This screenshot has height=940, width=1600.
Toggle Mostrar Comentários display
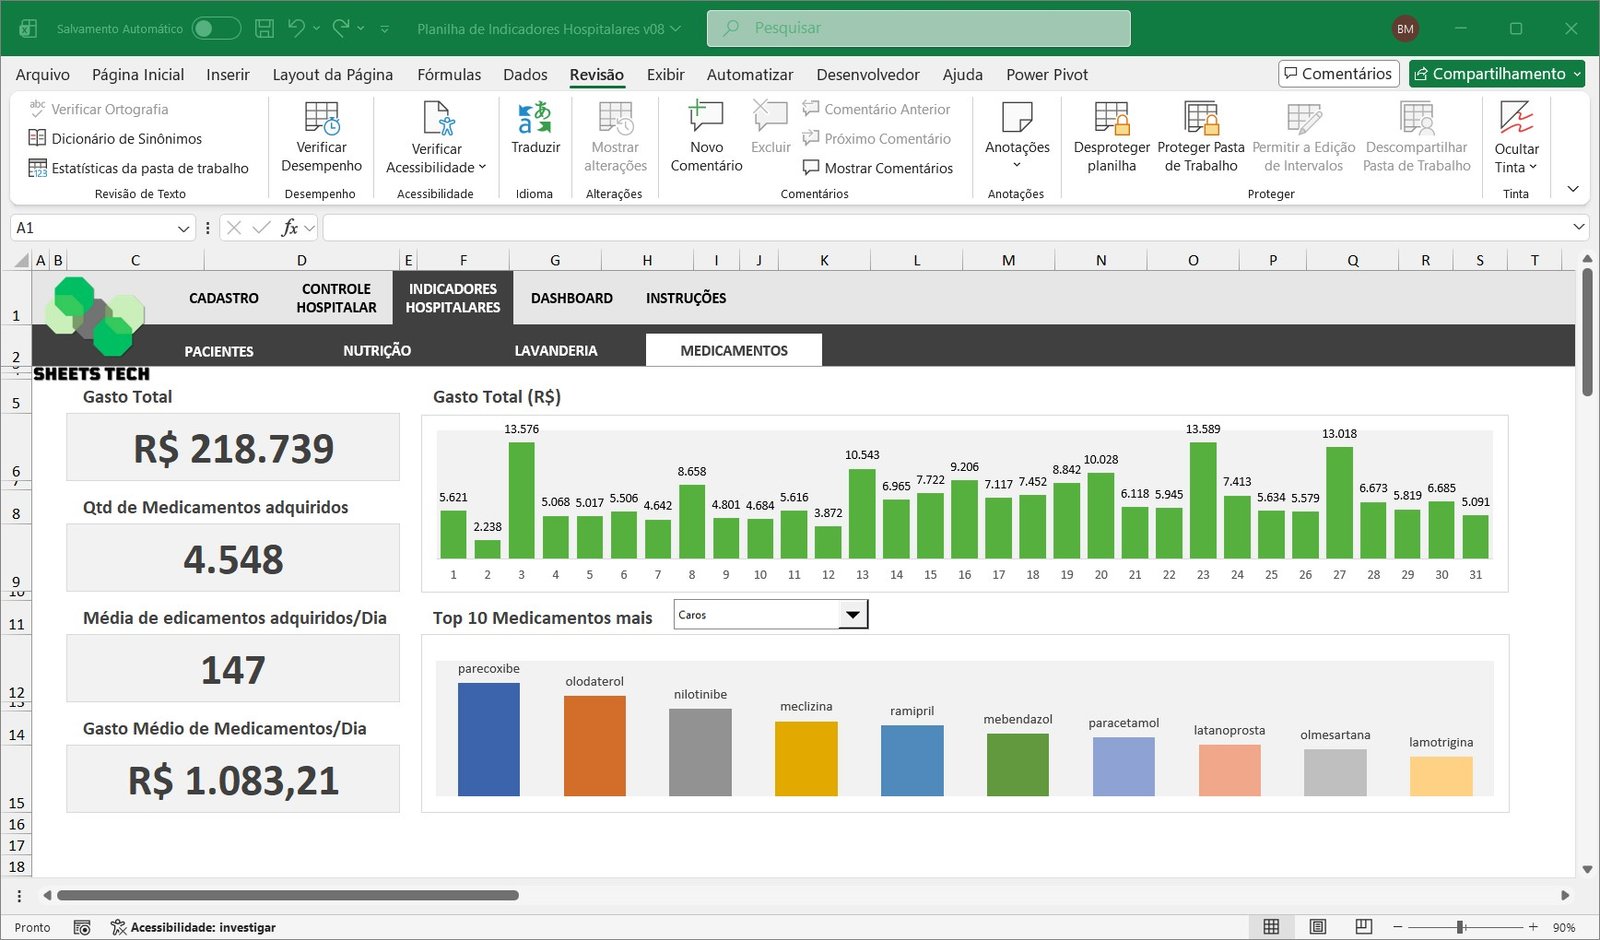coord(877,168)
